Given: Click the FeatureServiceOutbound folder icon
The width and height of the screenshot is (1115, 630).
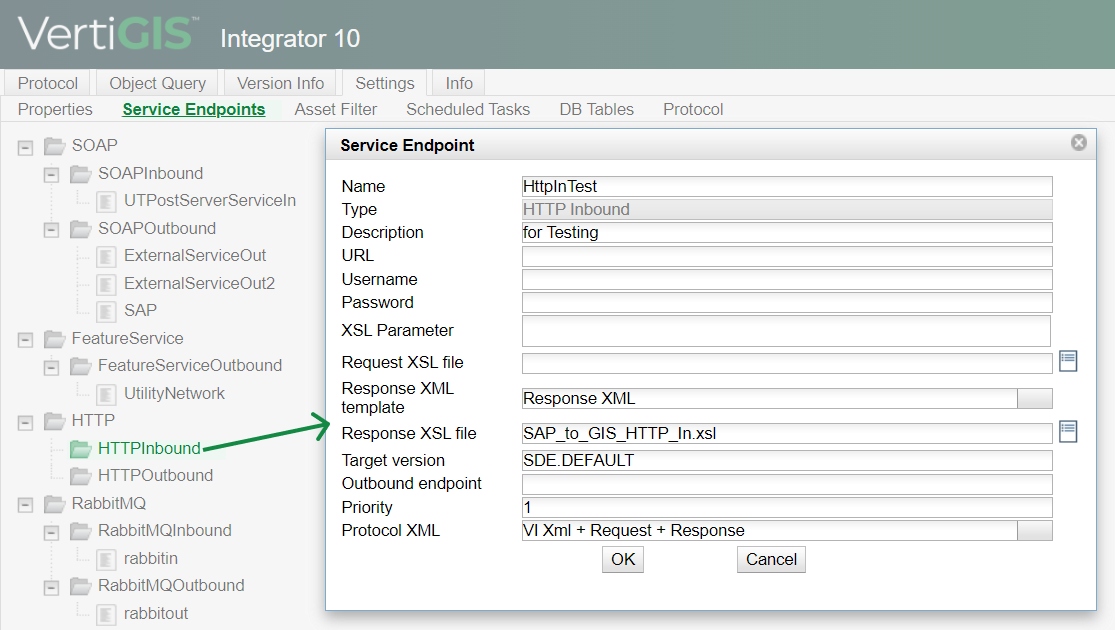Looking at the screenshot, I should 80,366.
